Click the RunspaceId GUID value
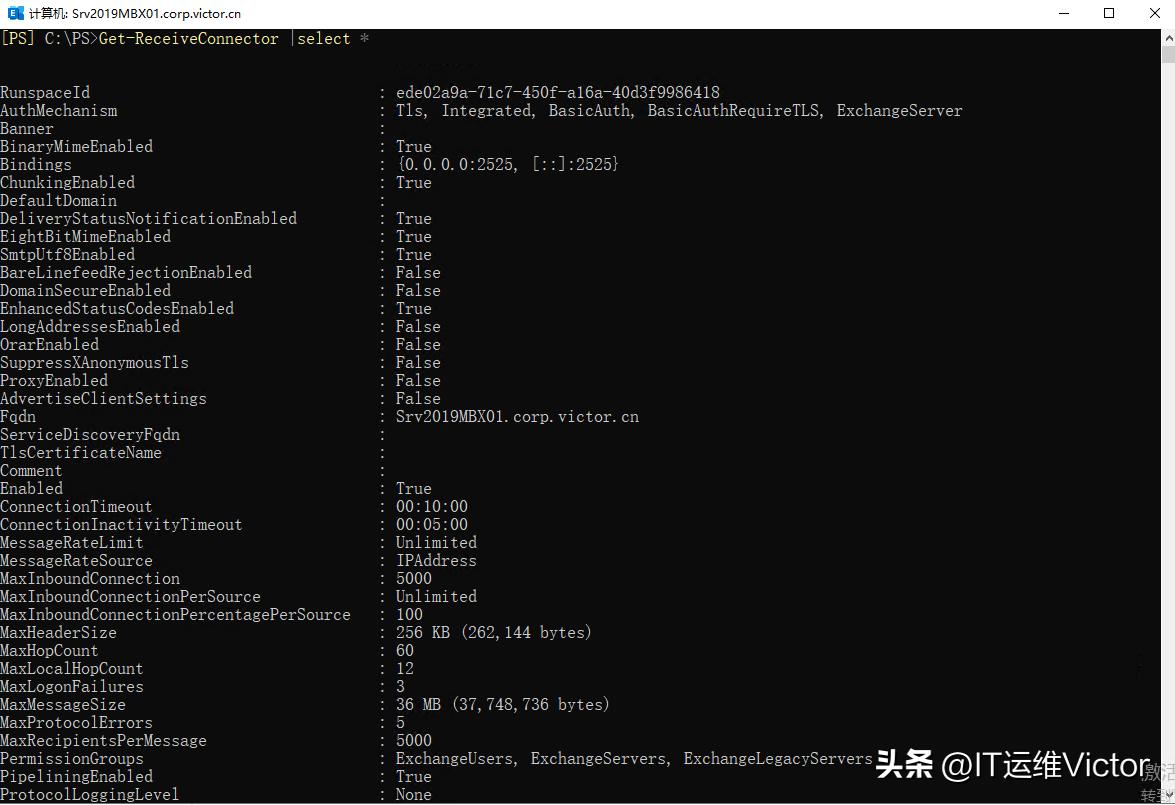1175x805 pixels. [557, 92]
